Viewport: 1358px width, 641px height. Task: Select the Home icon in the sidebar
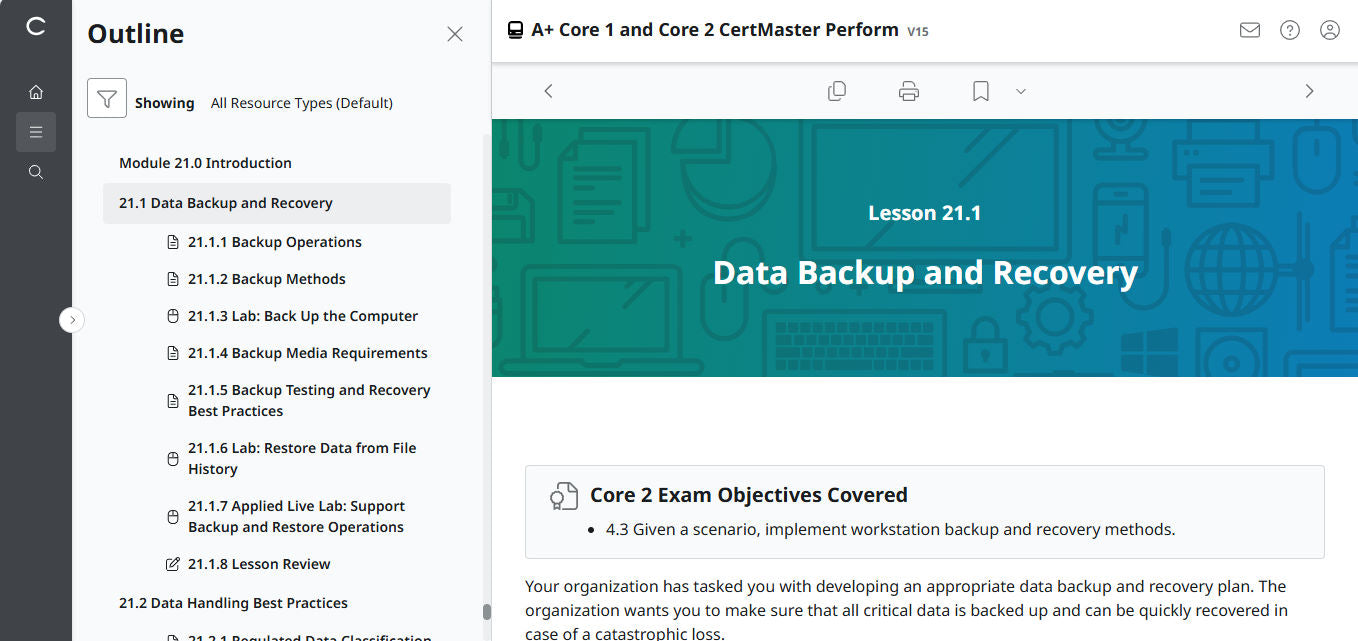(x=36, y=91)
